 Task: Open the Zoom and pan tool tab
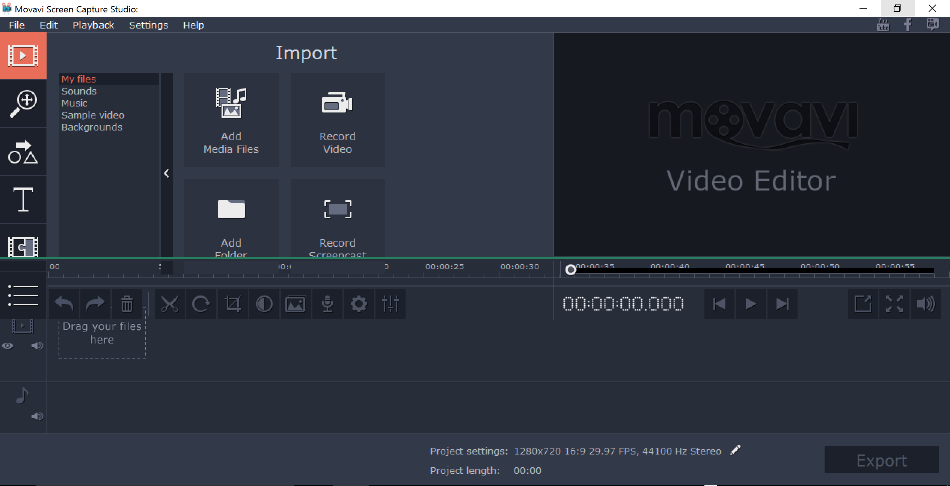[23, 104]
